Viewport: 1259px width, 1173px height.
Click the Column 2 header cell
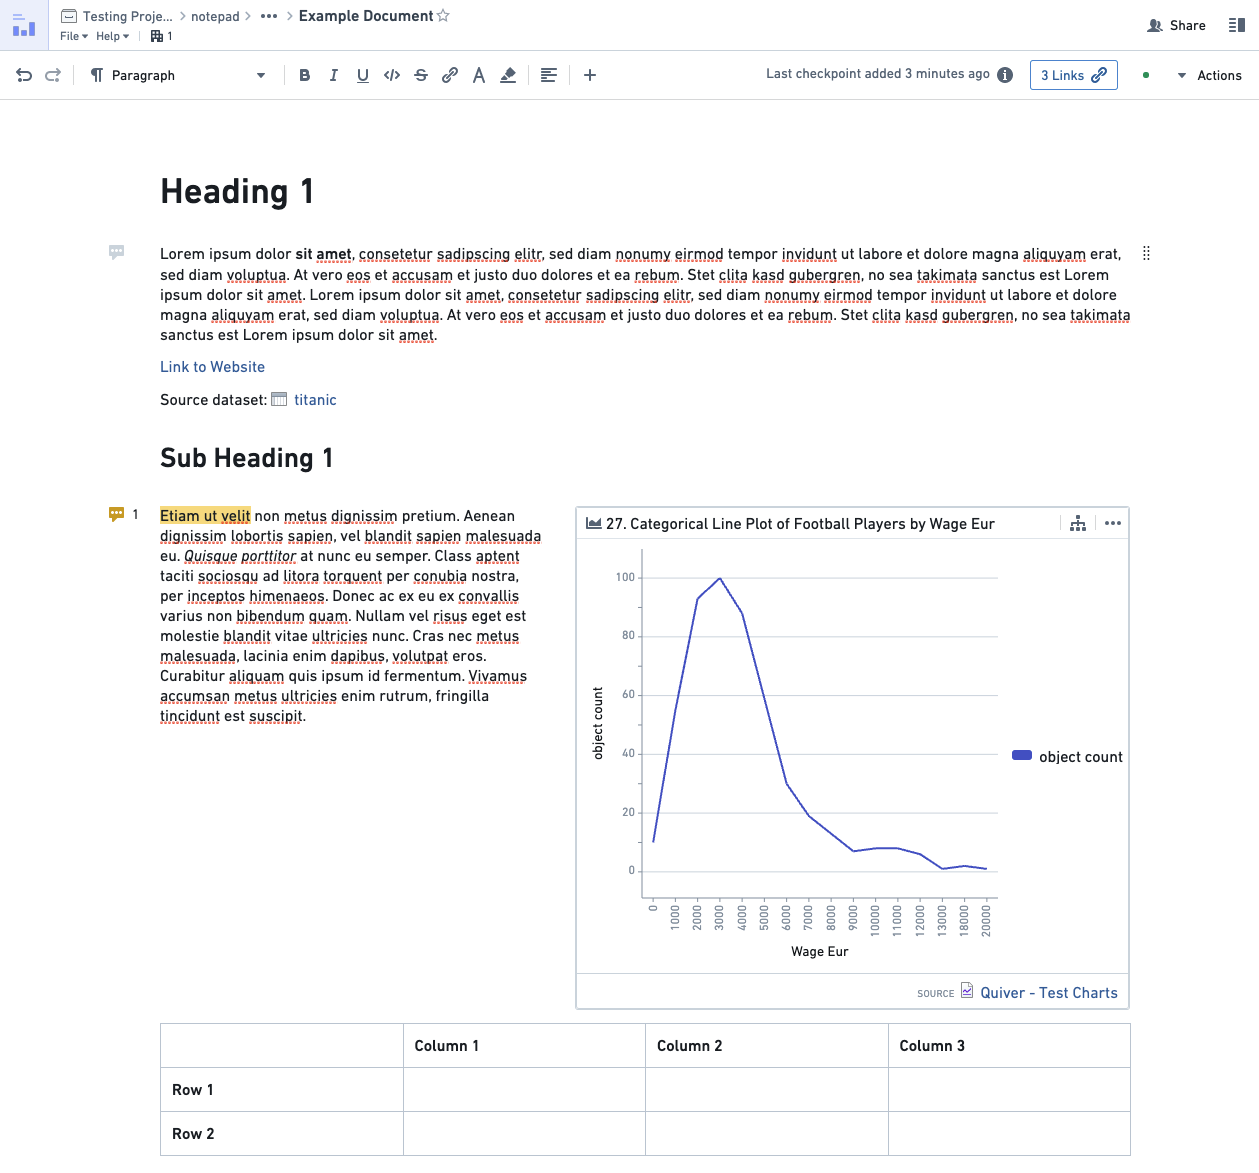[767, 1046]
